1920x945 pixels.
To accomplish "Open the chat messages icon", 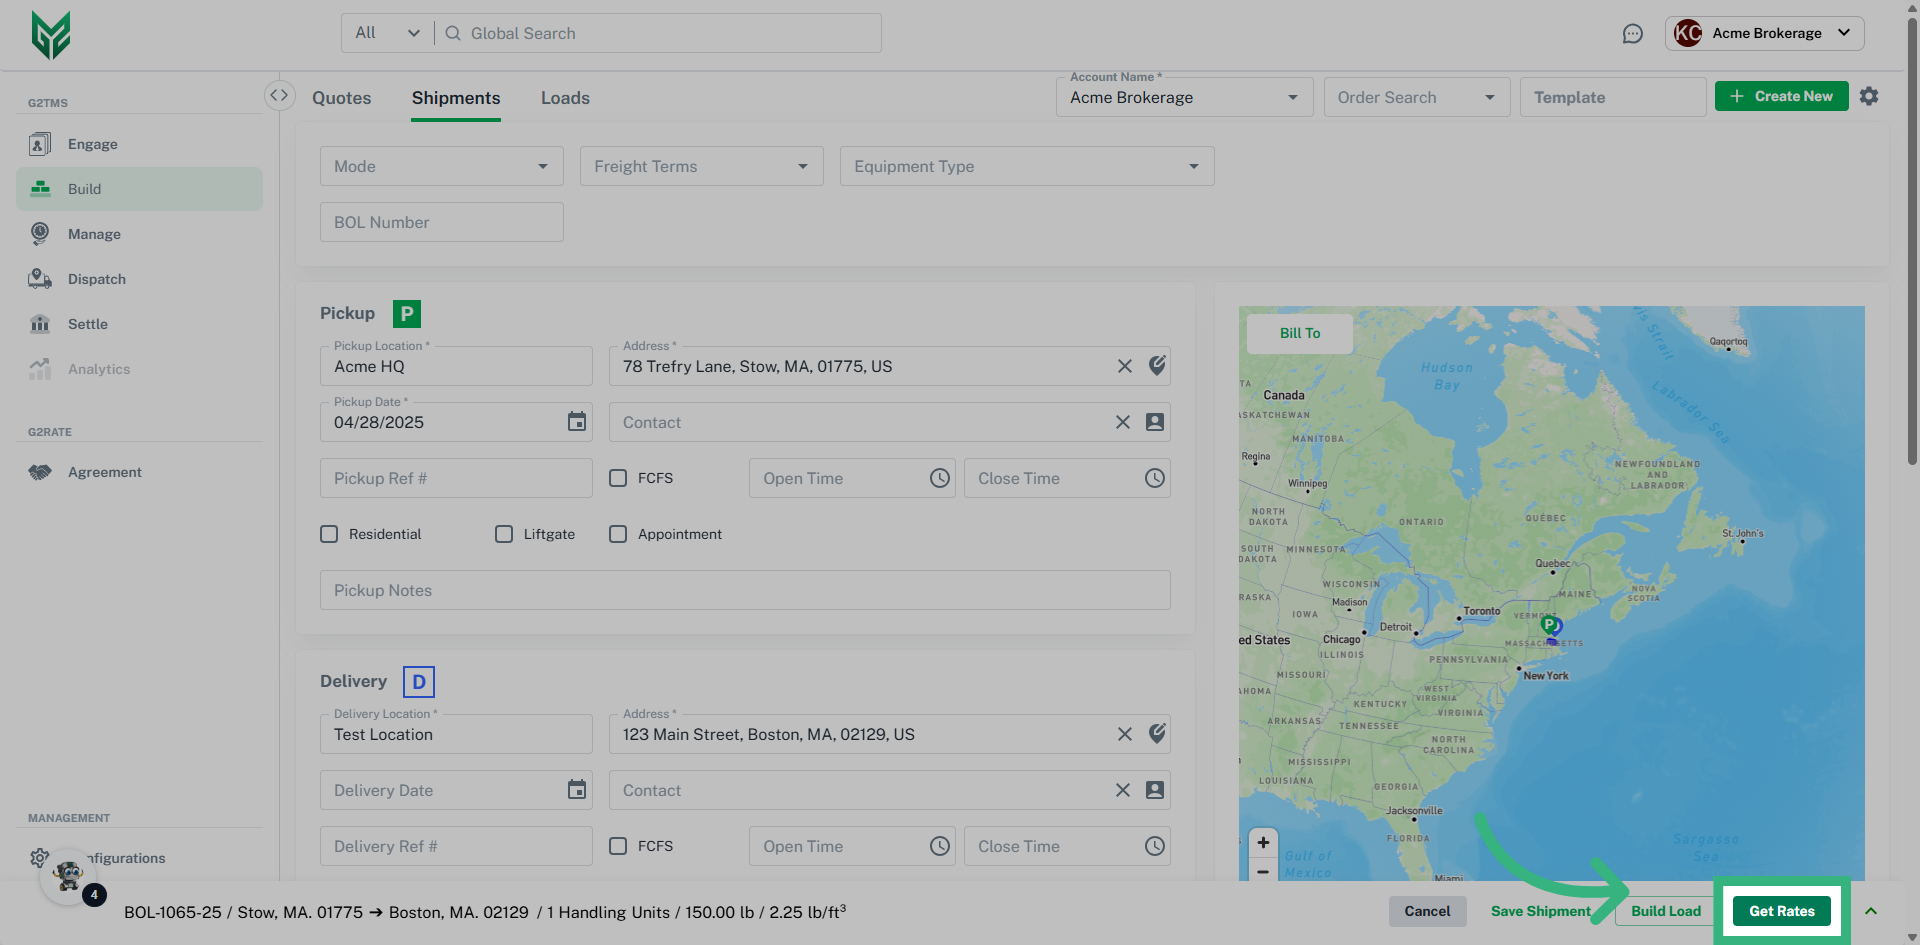I will (1632, 34).
